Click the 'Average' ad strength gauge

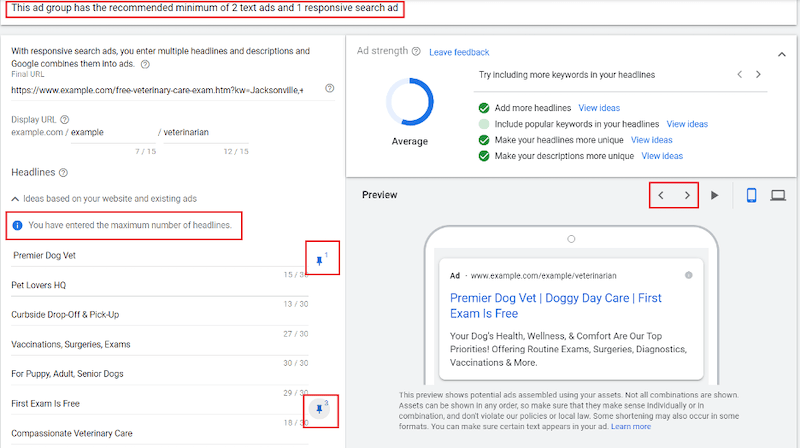[x=410, y=102]
